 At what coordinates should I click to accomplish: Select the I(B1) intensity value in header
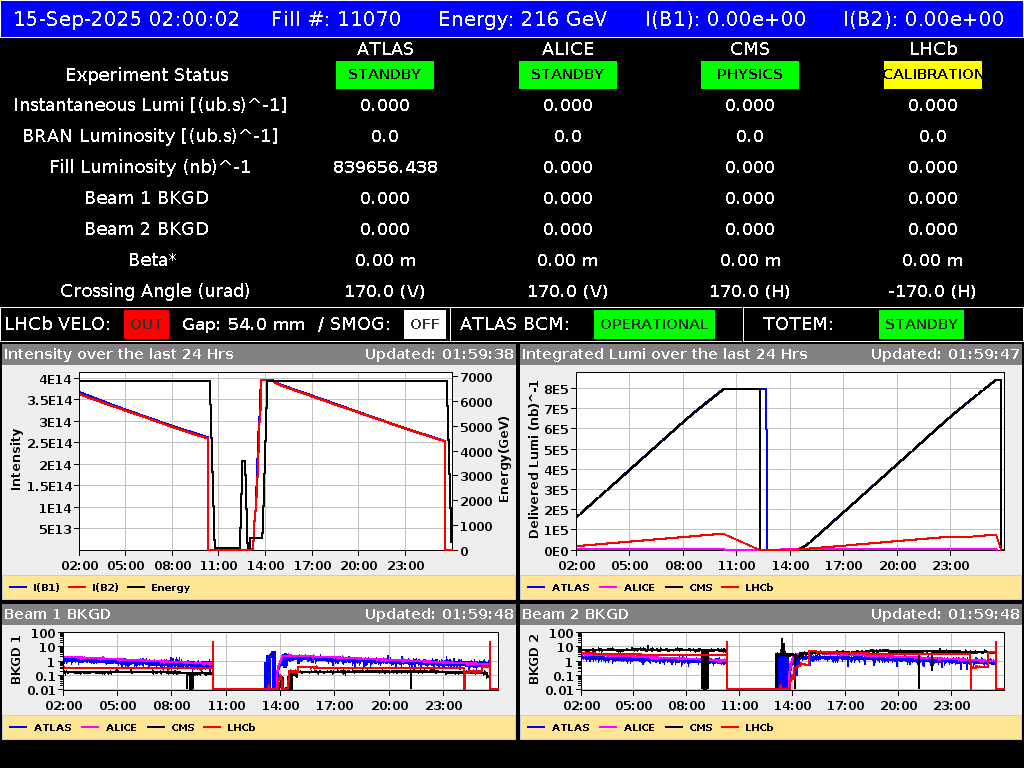pyautogui.click(x=726, y=18)
